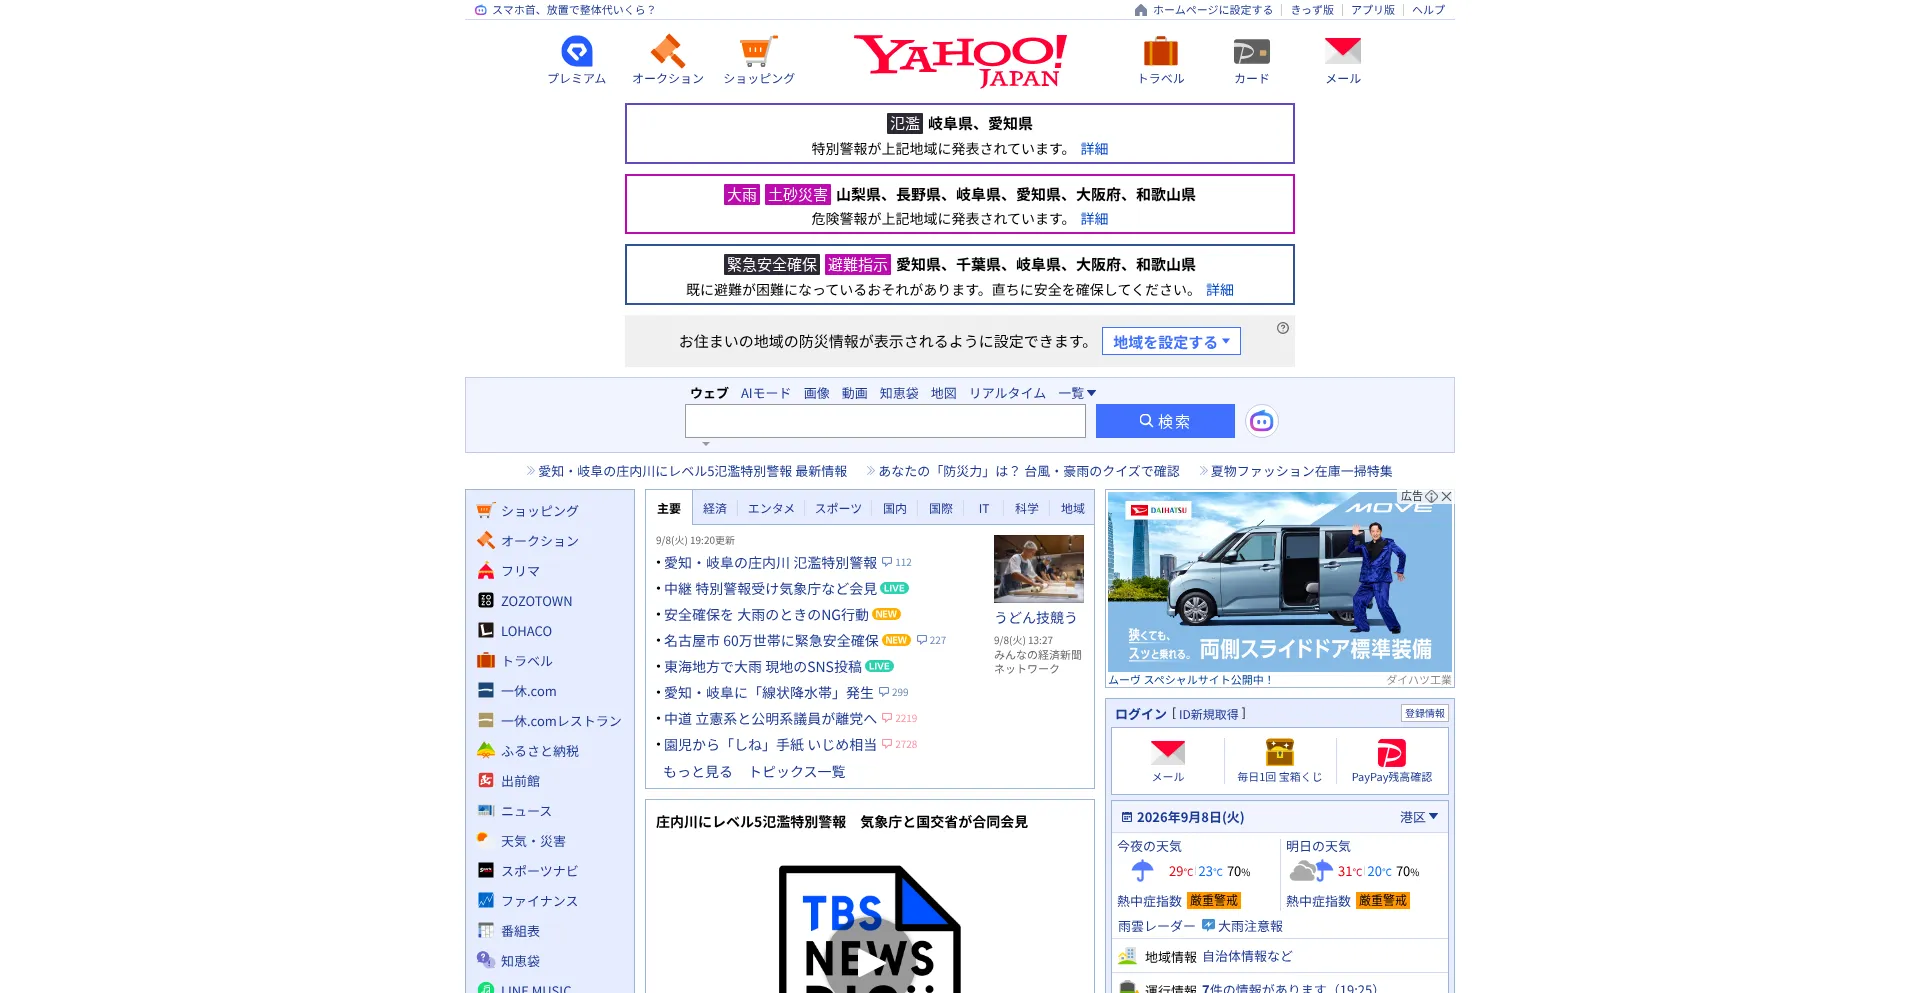Click the ID新規取得 link
1920x993 pixels.
[x=1208, y=714]
